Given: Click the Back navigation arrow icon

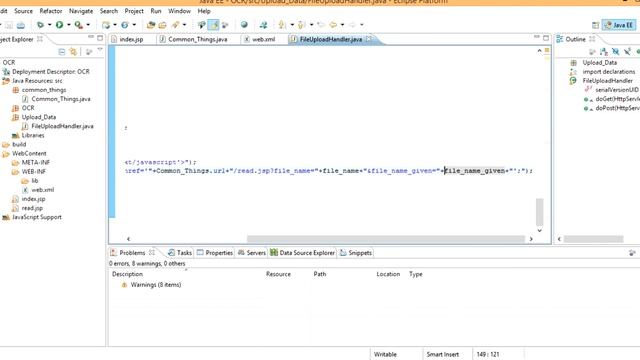Looking at the screenshot, I should (333, 25).
